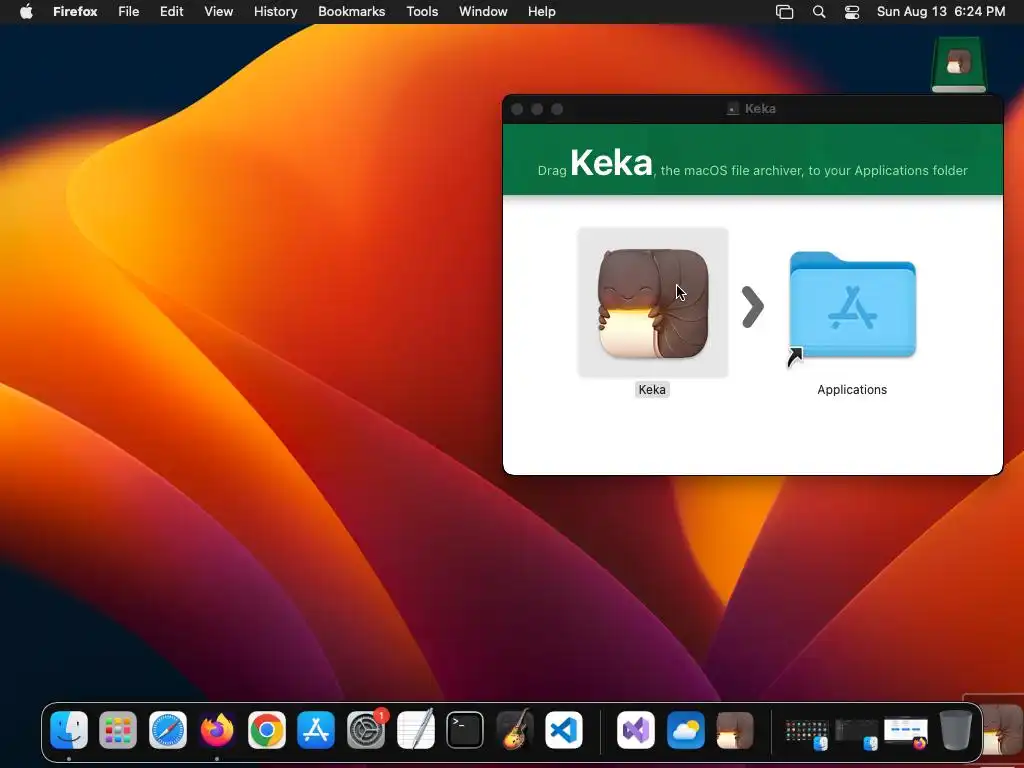Open Finder from the Dock
This screenshot has height=768, width=1024.
(69, 730)
